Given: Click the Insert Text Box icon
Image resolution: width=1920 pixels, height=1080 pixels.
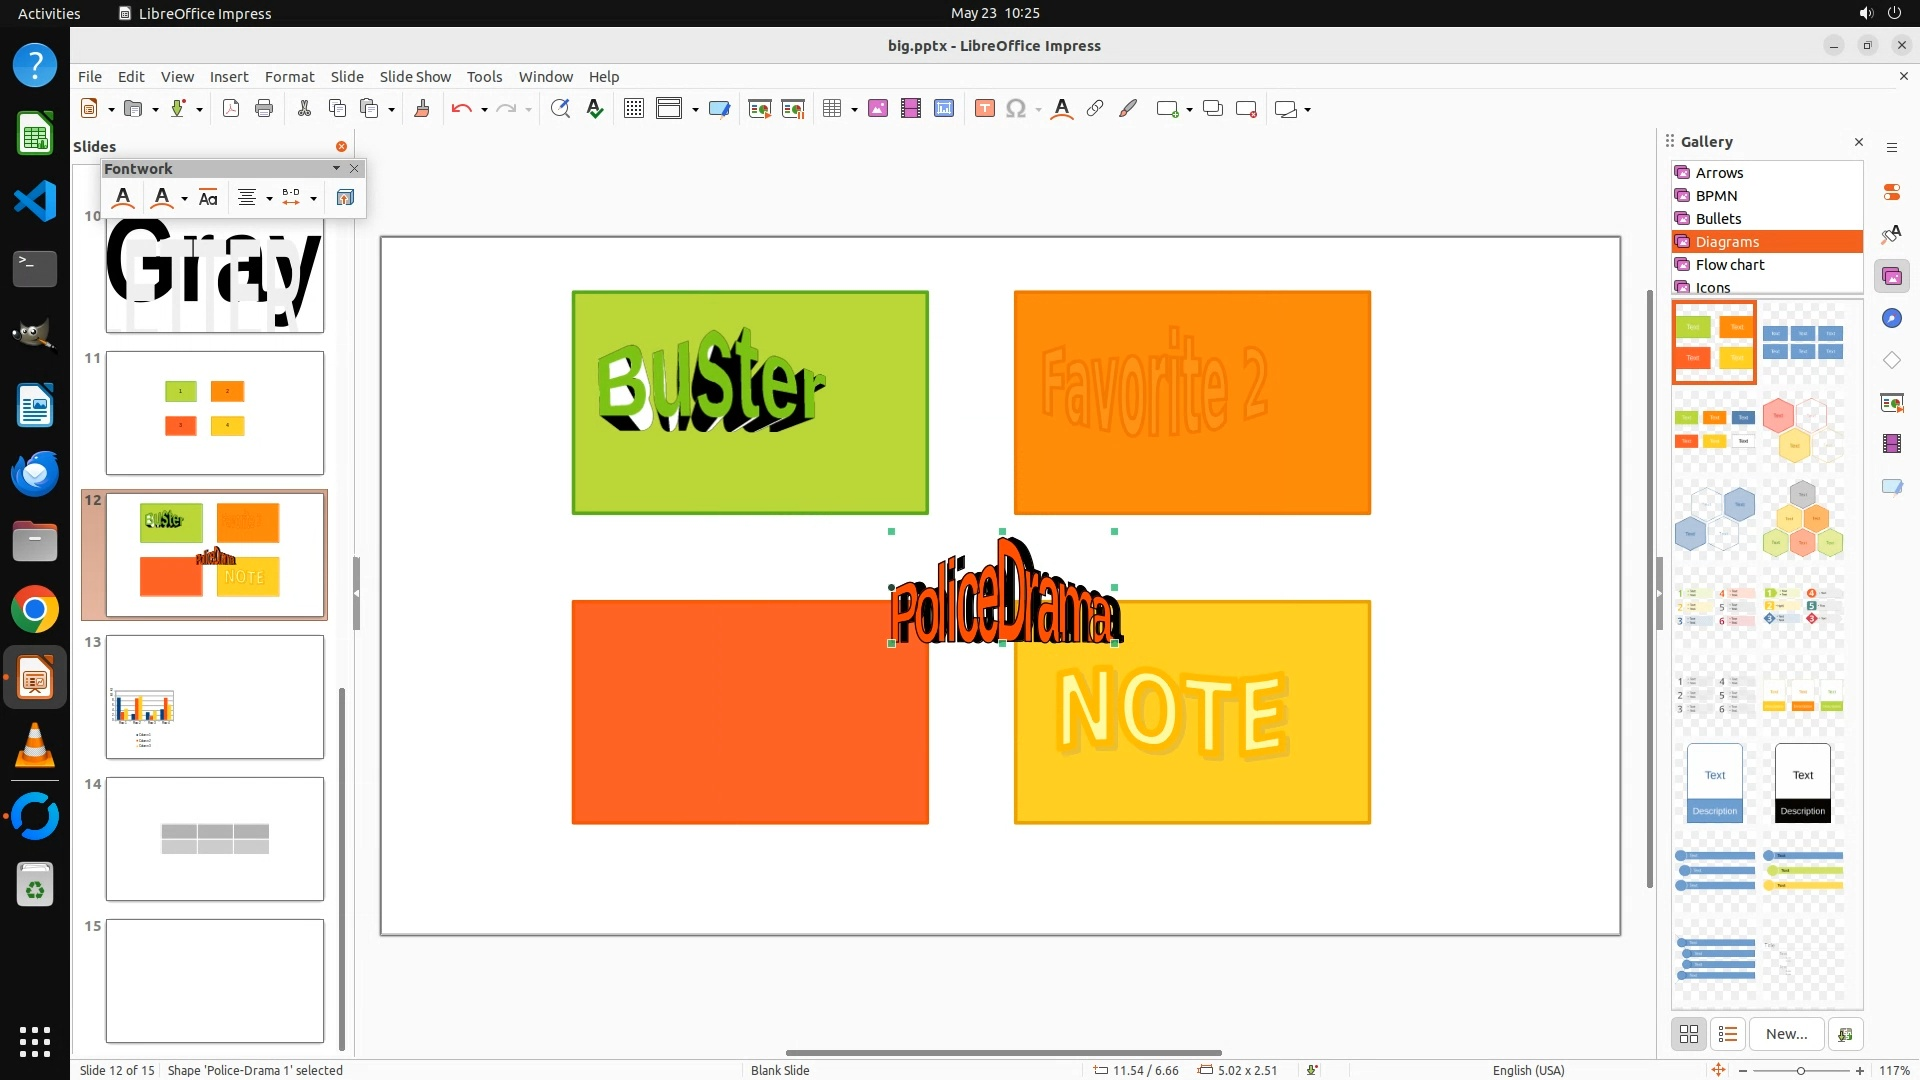Looking at the screenshot, I should (x=985, y=109).
